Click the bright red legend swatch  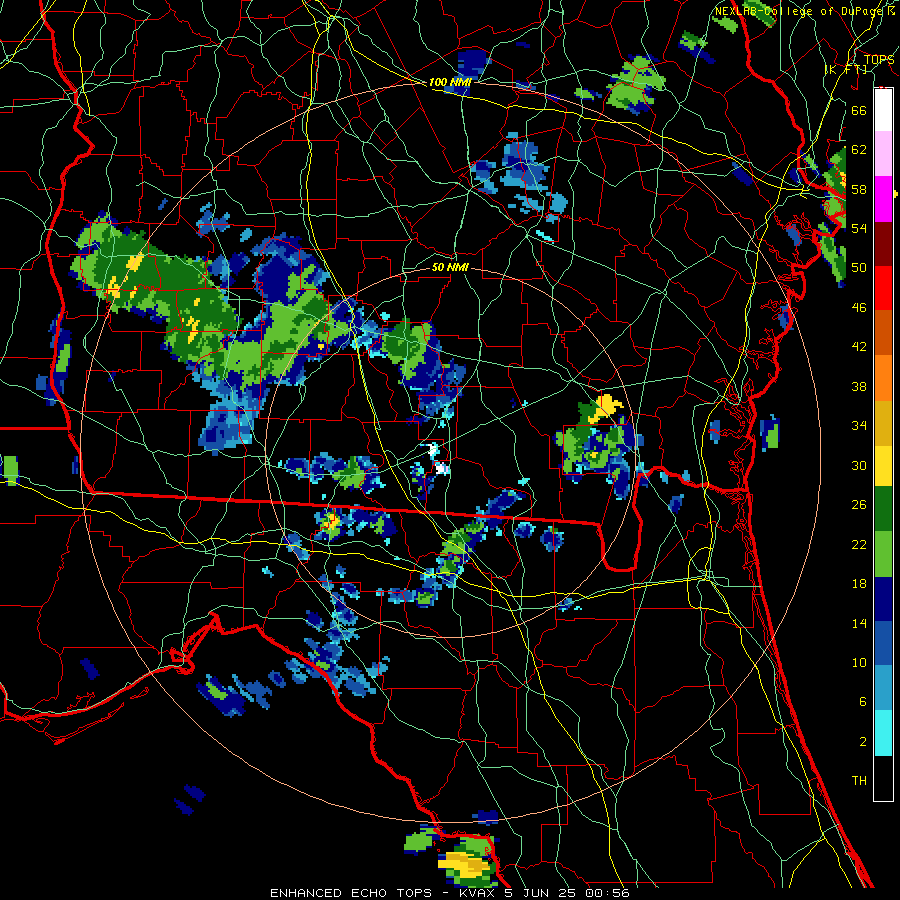pyautogui.click(x=883, y=288)
